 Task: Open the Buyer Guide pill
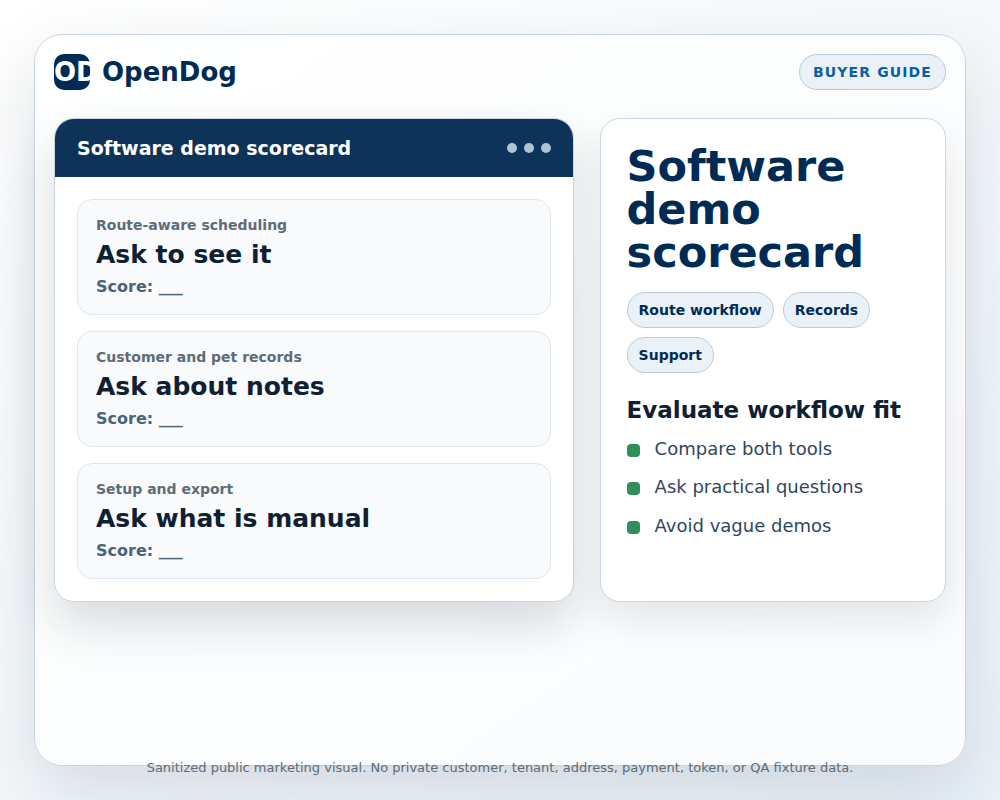[872, 72]
